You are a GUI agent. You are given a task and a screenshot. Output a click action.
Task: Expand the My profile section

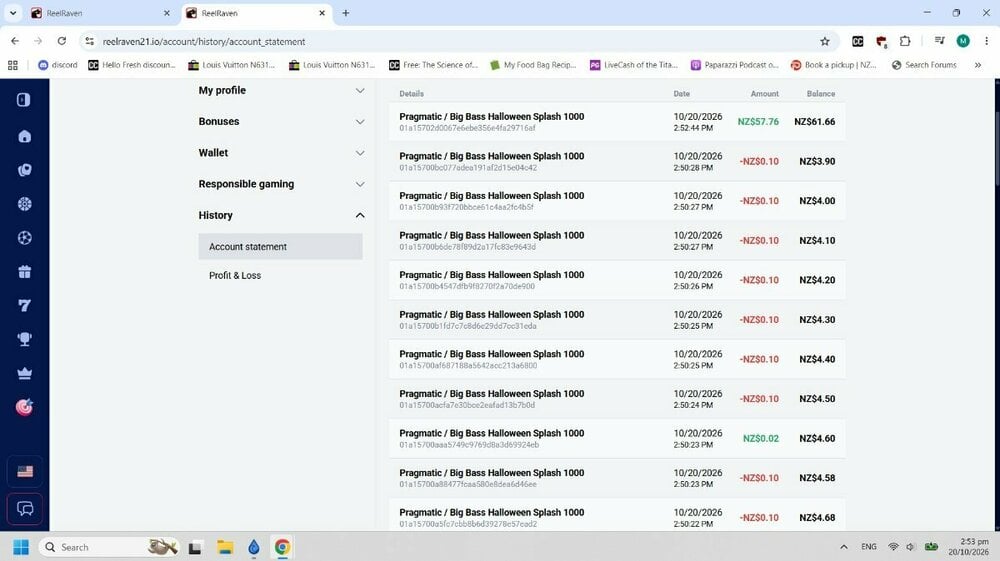point(281,91)
